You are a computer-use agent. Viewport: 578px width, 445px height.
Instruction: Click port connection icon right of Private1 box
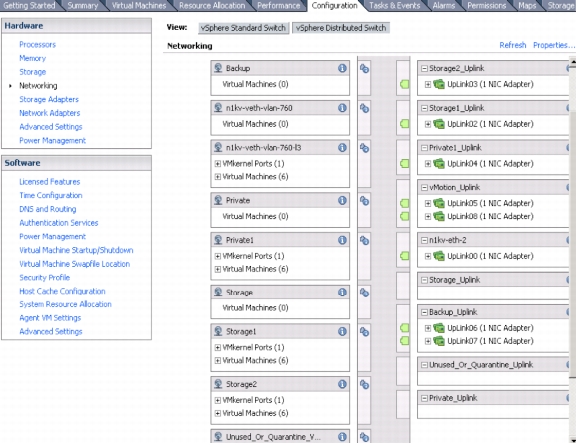(x=364, y=241)
